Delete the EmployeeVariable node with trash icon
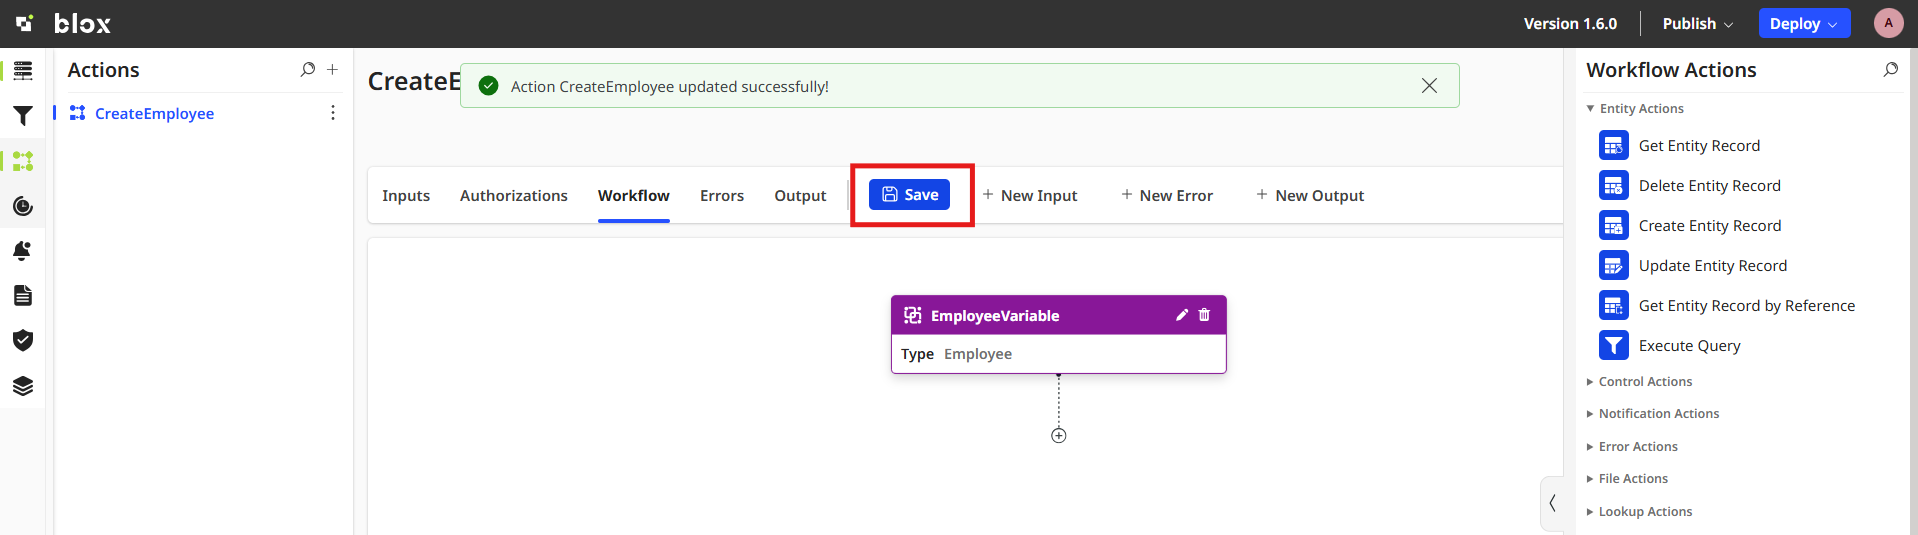 1204,315
